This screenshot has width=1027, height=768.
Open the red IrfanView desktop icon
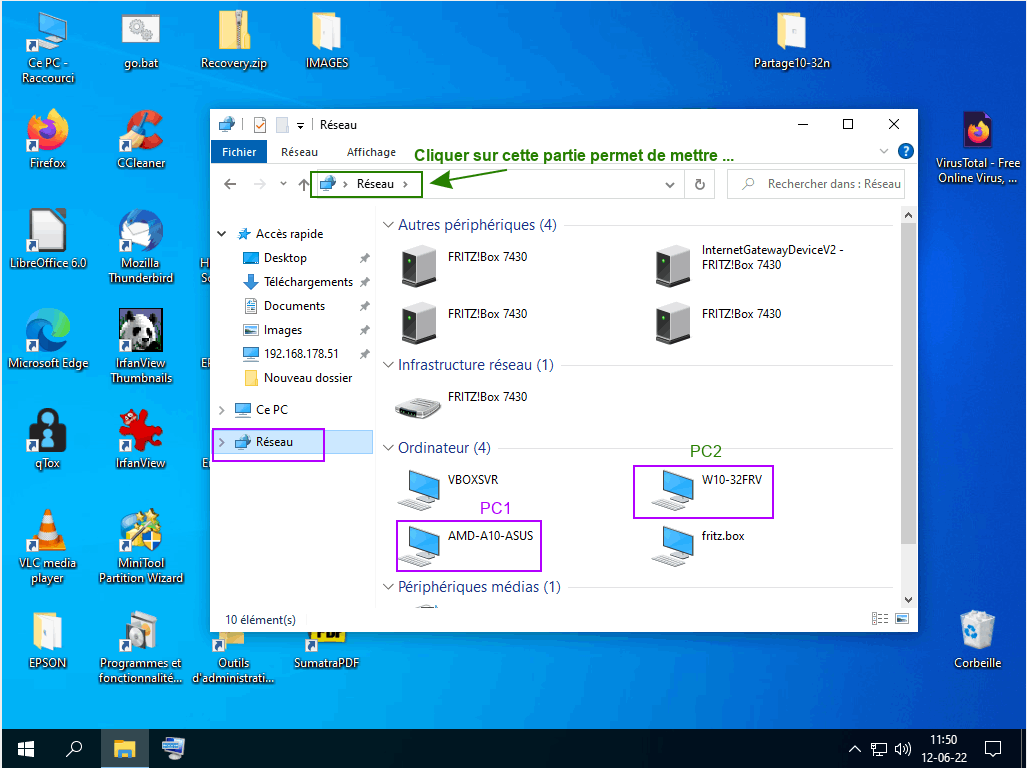pyautogui.click(x=141, y=439)
